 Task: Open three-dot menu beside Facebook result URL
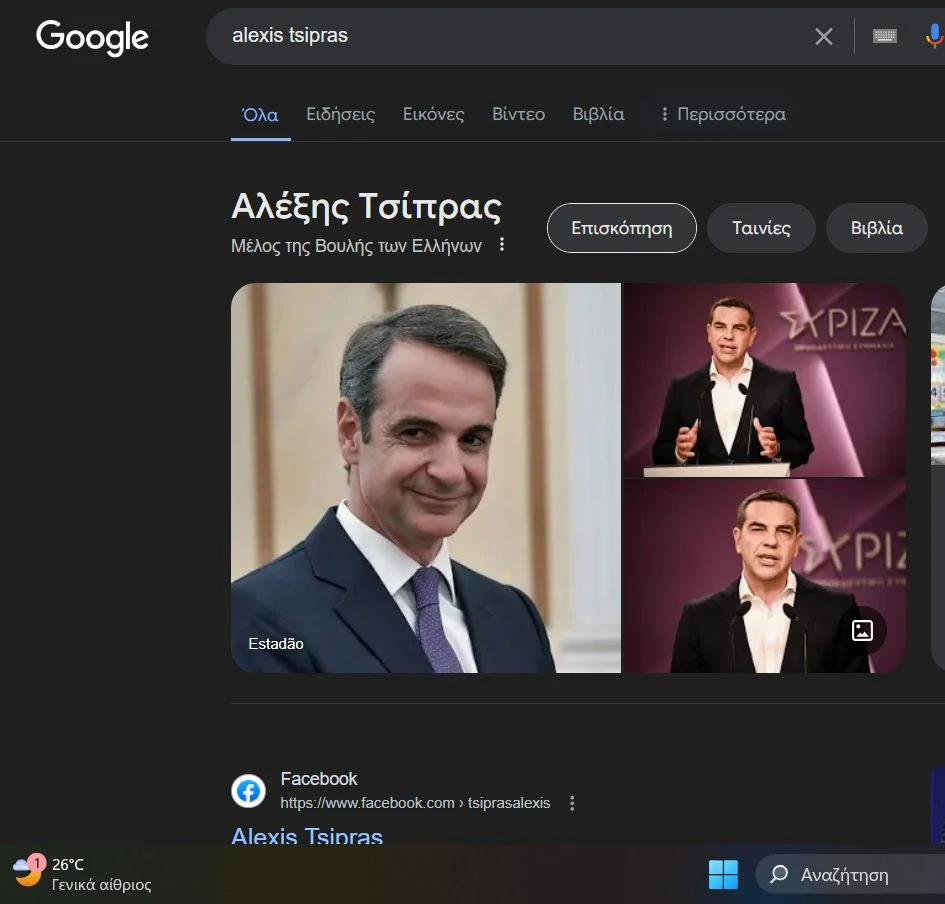click(572, 803)
